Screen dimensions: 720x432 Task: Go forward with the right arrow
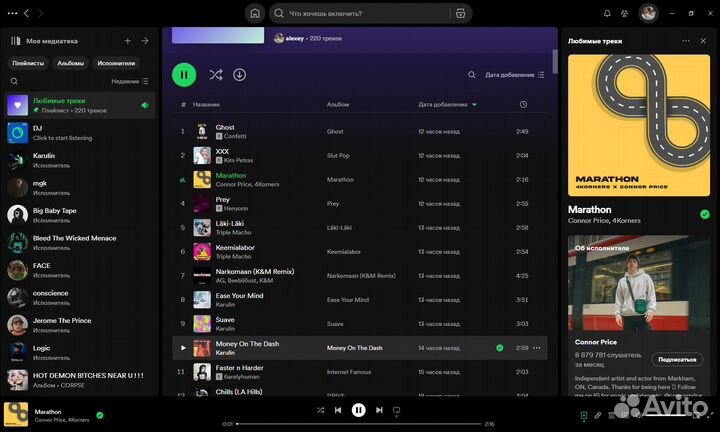40,13
